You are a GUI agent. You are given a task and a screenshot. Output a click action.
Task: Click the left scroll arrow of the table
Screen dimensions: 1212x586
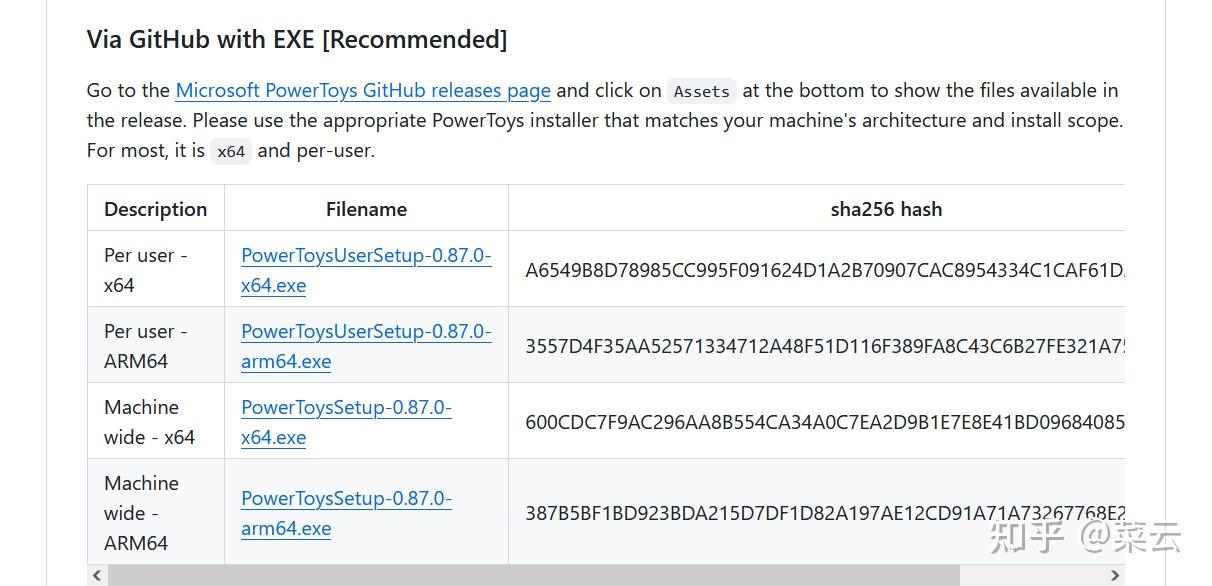[96, 575]
